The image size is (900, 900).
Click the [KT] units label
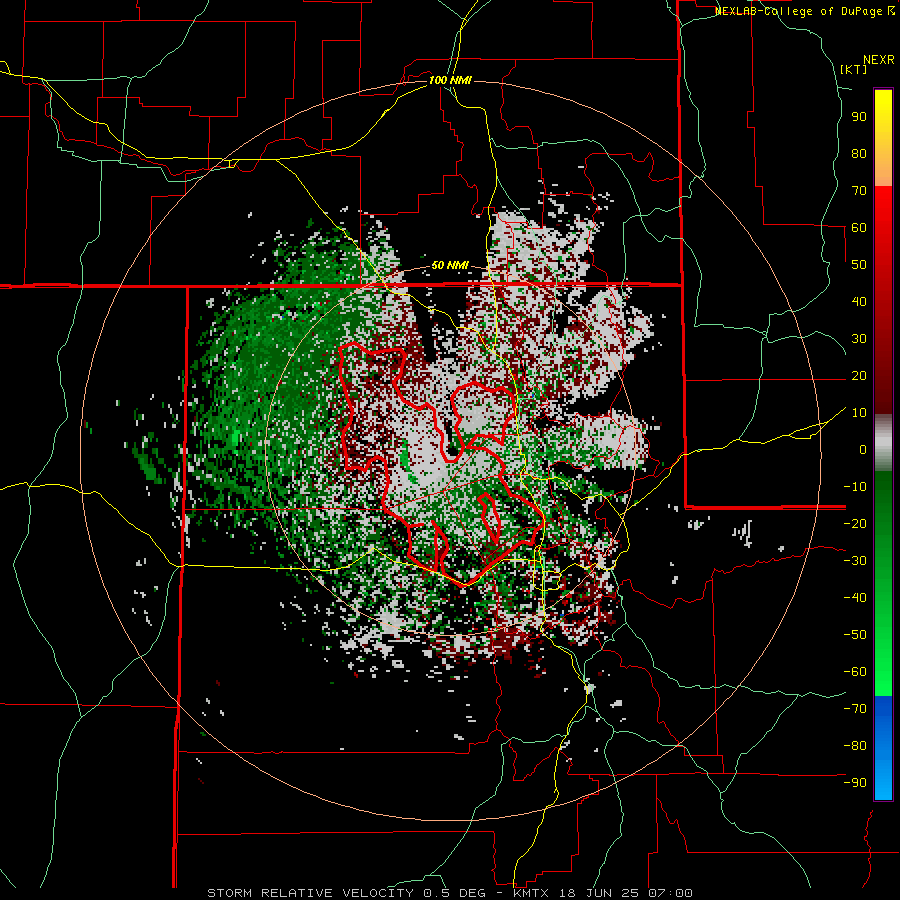[x=854, y=69]
